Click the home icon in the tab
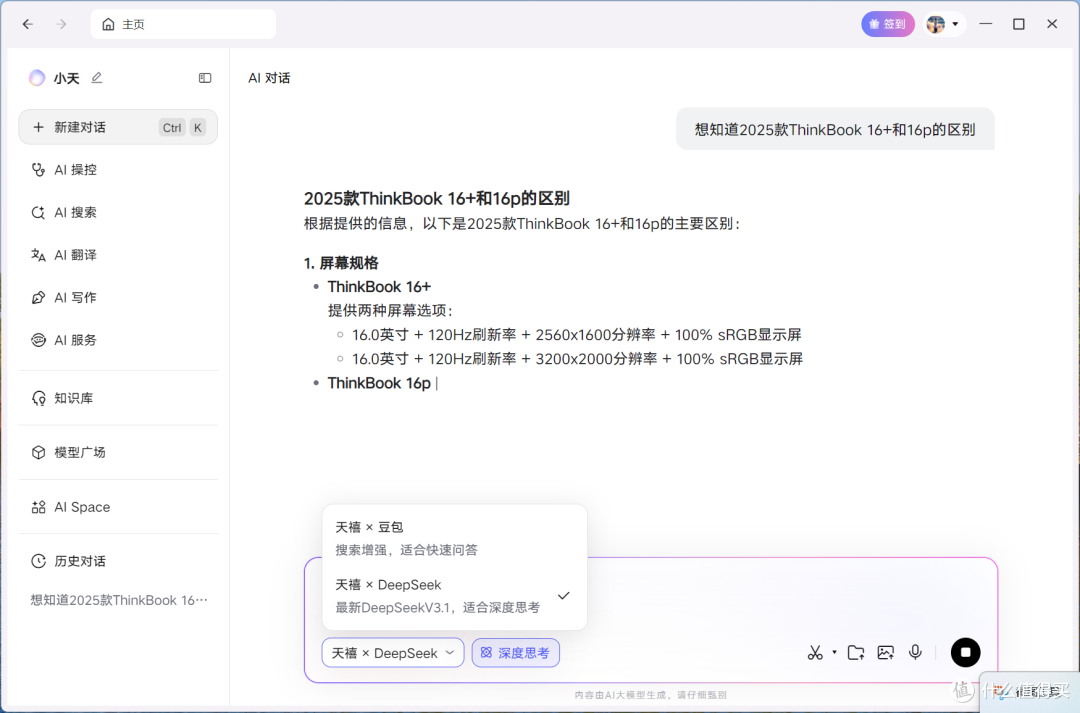The width and height of the screenshot is (1080, 713). tap(108, 24)
